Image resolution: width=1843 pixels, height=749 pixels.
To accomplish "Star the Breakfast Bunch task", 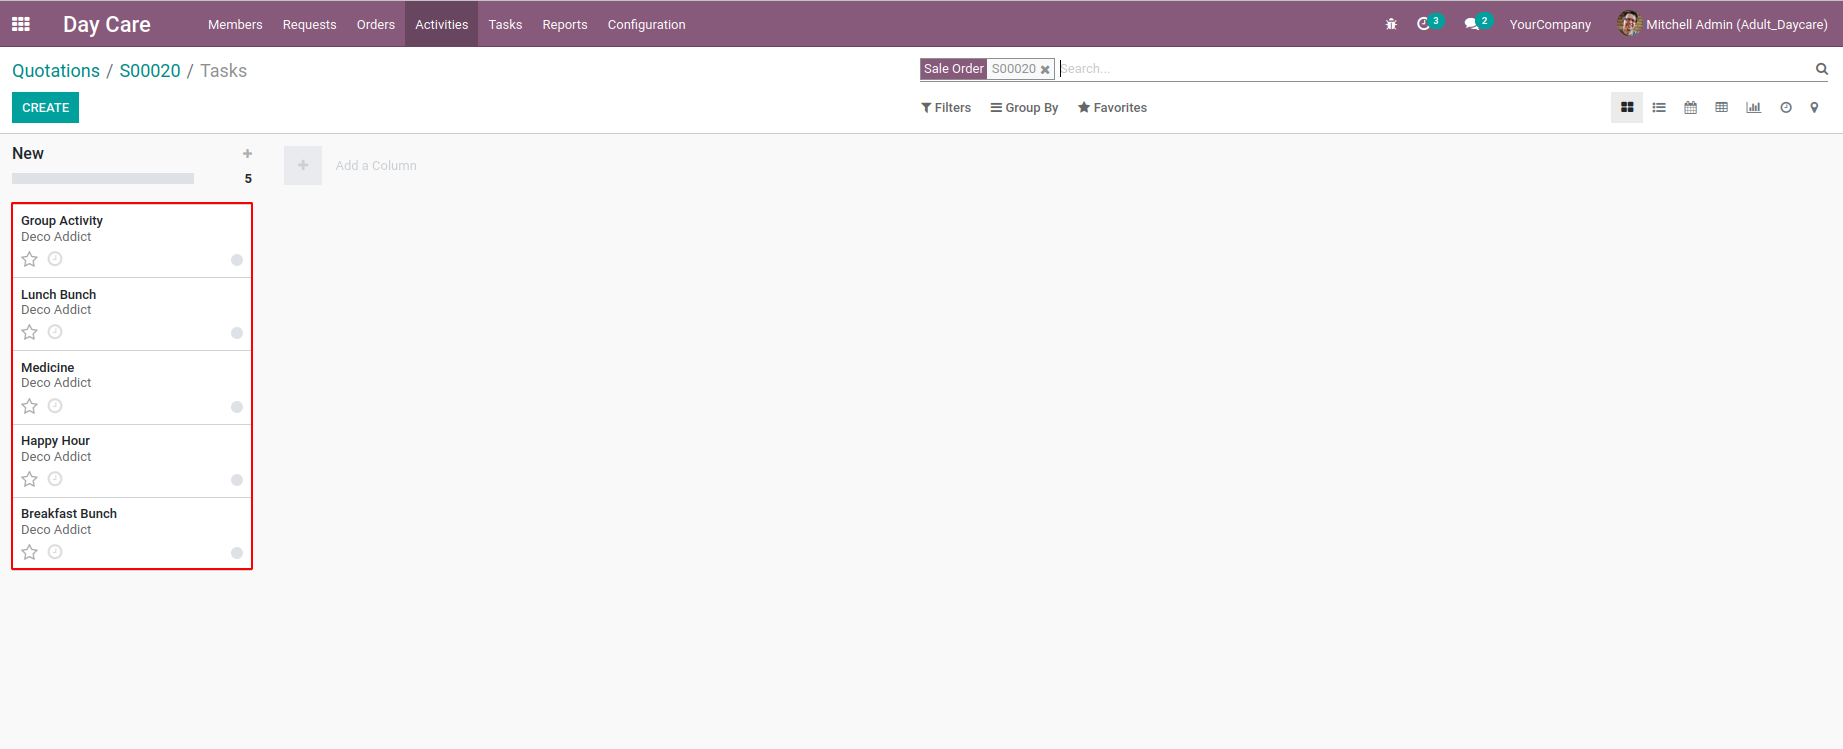I will coord(30,552).
